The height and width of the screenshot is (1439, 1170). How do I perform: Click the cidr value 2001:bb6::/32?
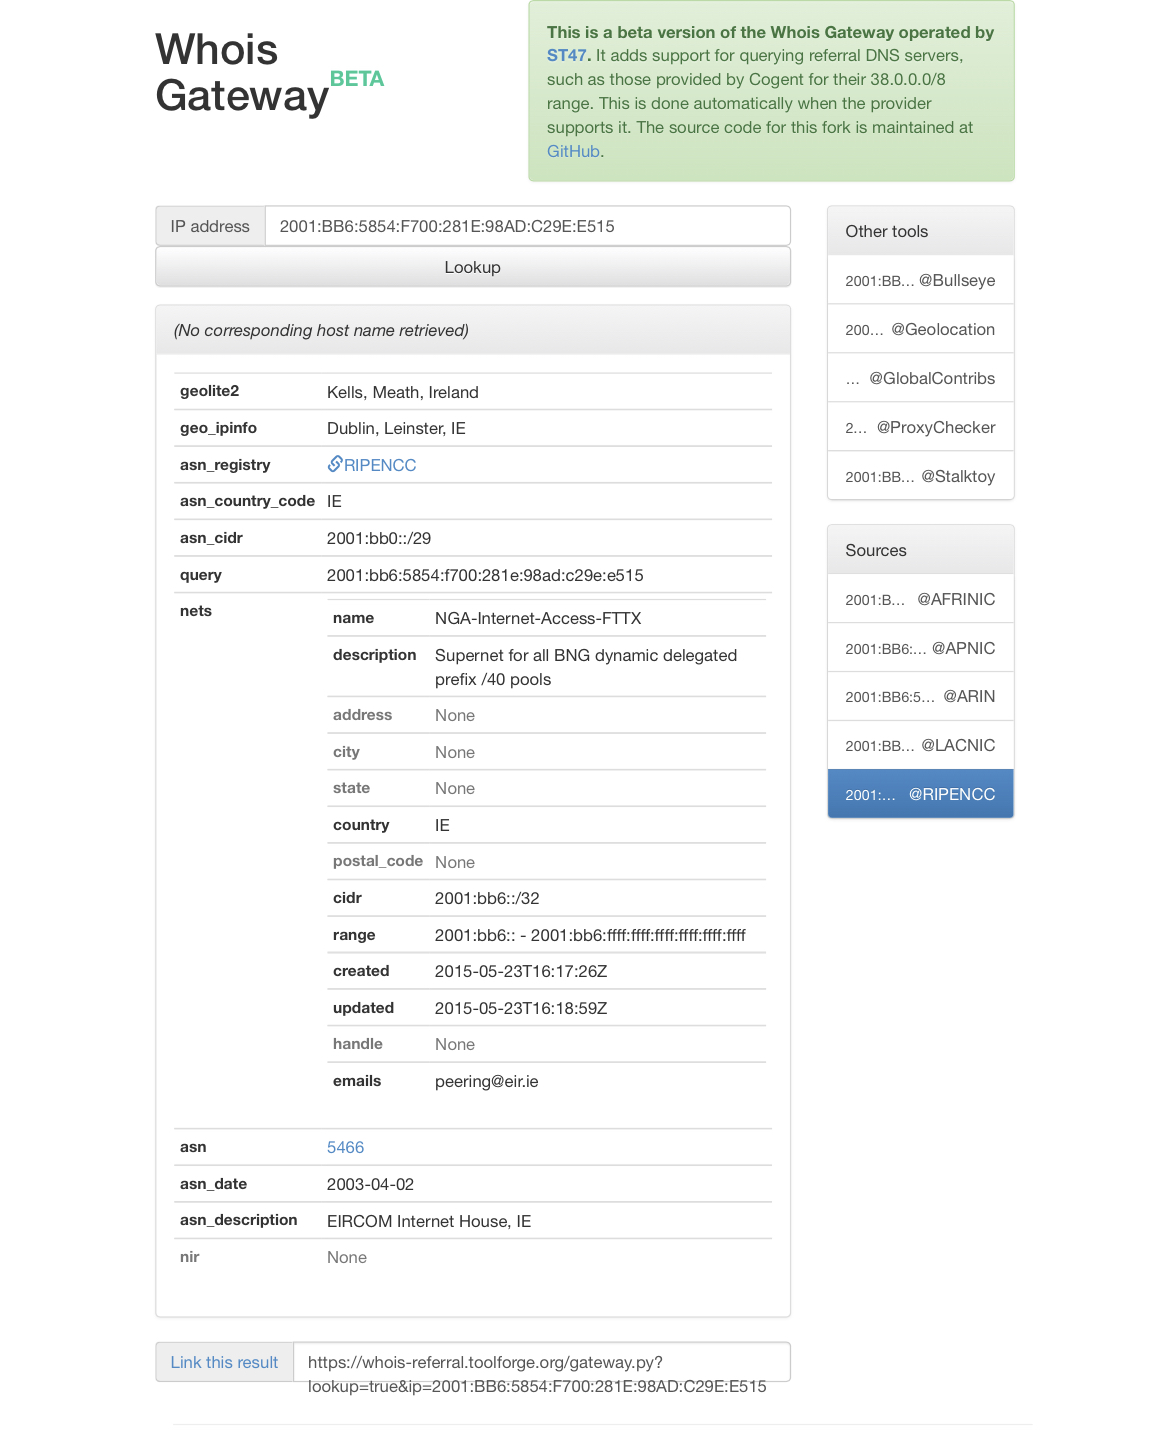click(487, 898)
